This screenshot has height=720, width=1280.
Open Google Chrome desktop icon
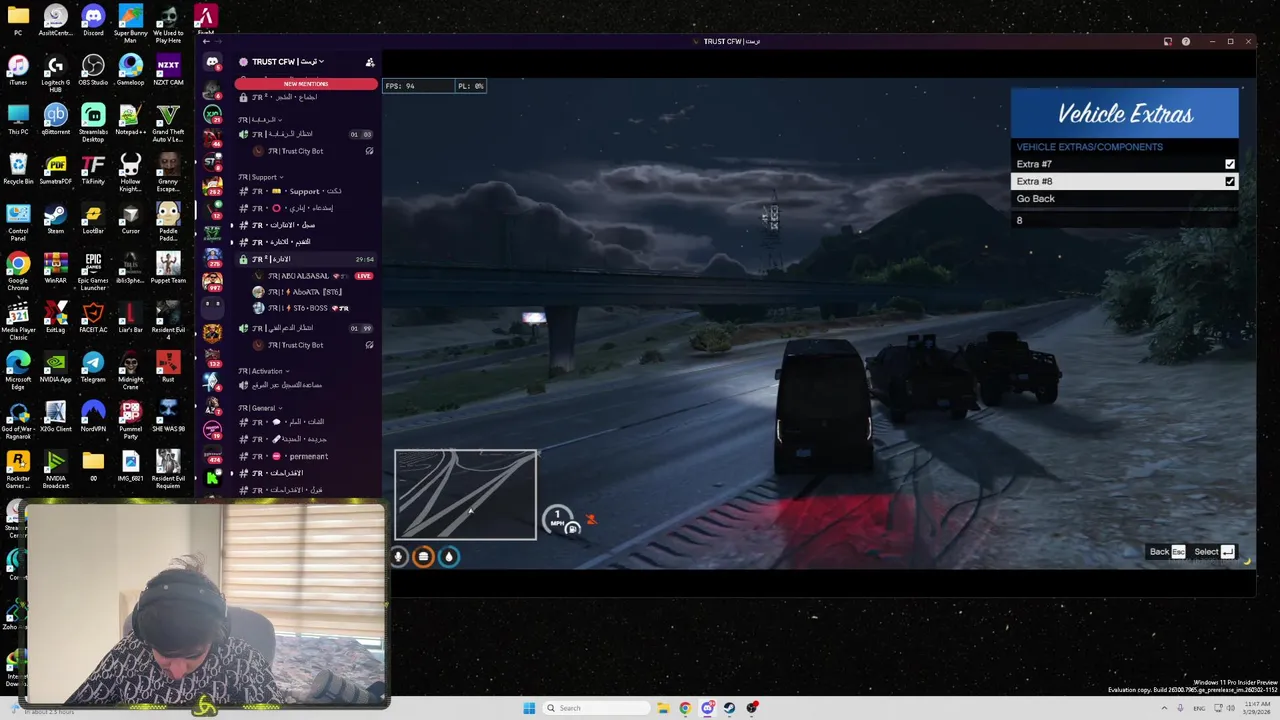[18, 270]
